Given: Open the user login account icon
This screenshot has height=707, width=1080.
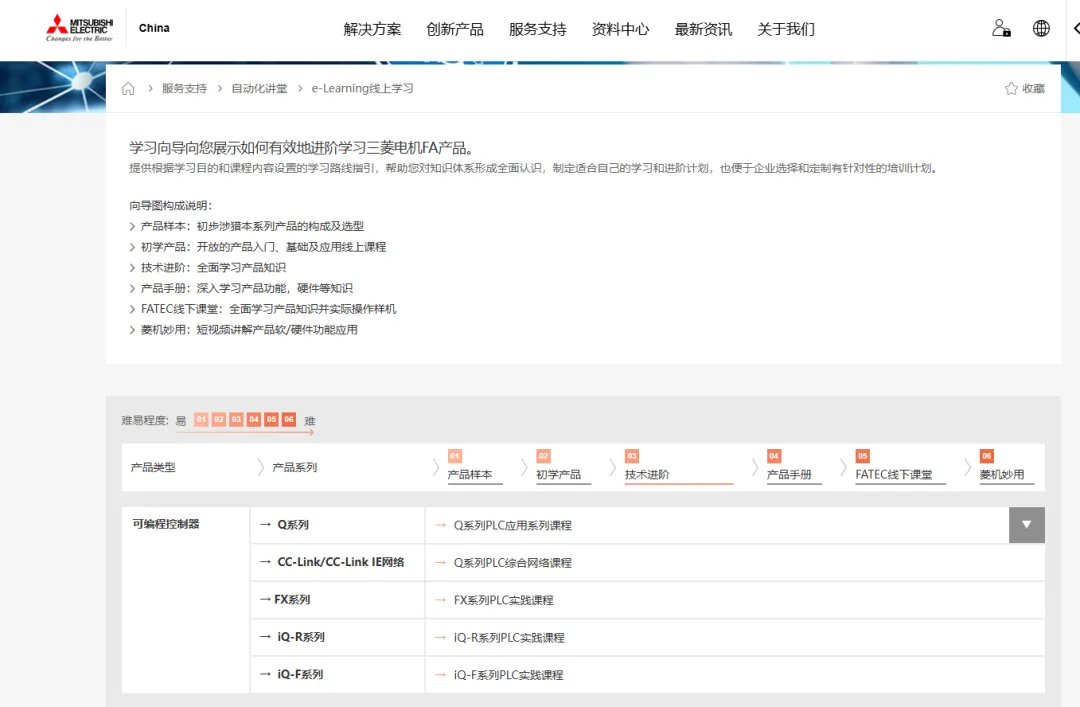Looking at the screenshot, I should point(1001,28).
